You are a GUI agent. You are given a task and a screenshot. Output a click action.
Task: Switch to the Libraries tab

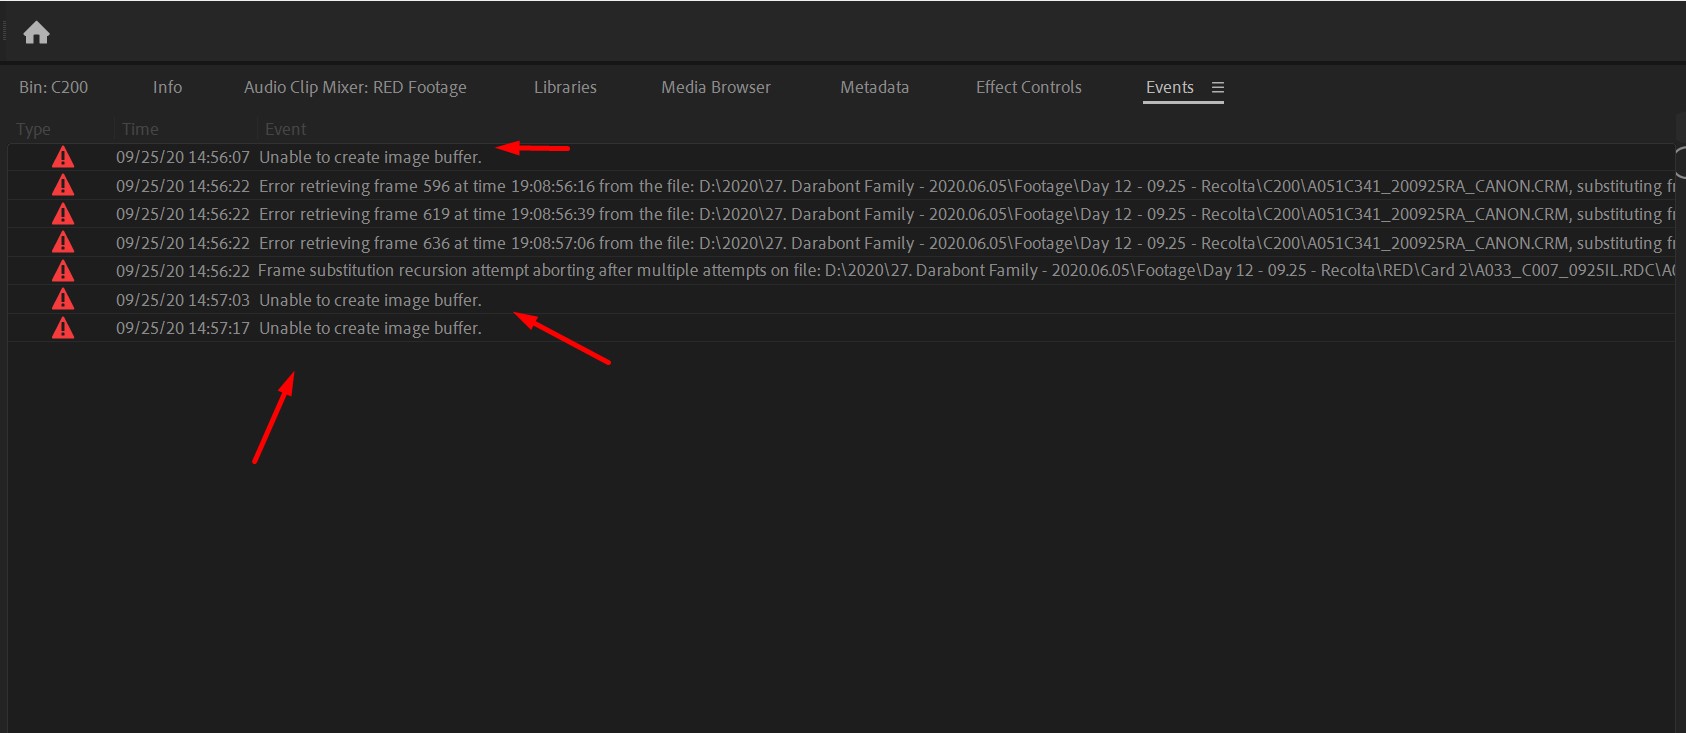pos(565,87)
